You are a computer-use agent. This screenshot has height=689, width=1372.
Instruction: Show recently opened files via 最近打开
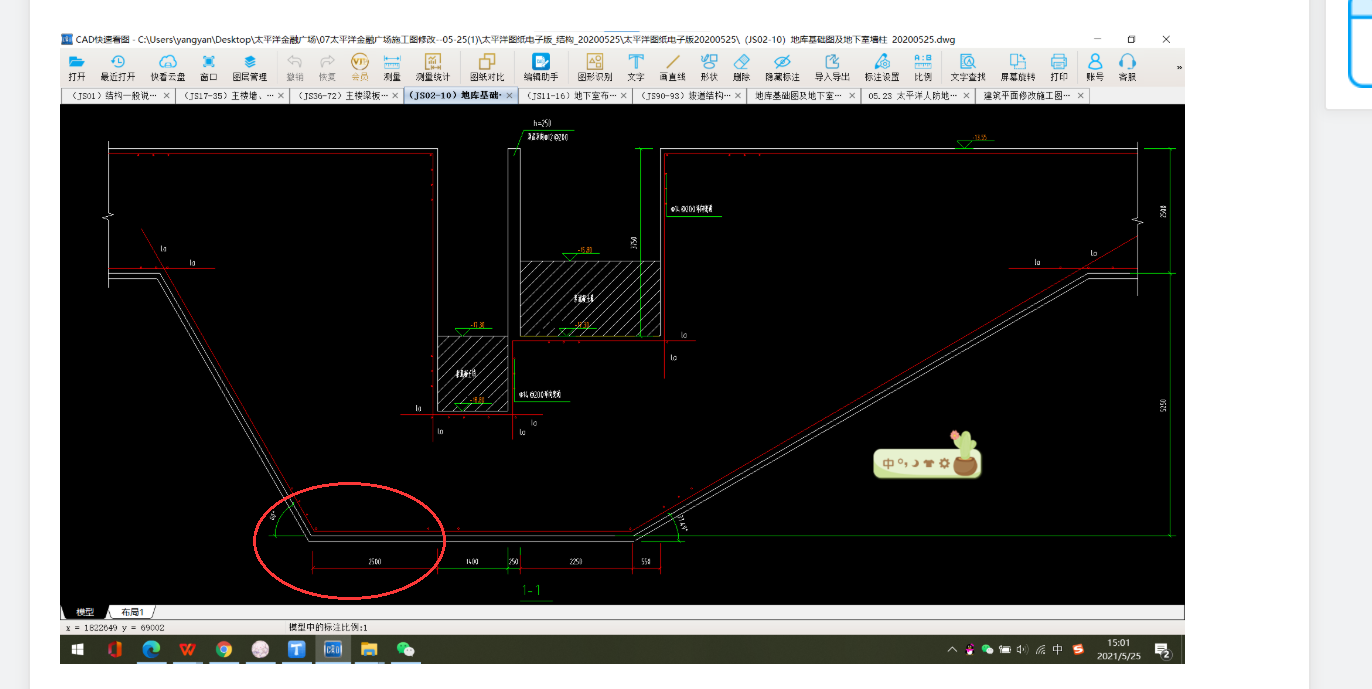pyautogui.click(x=118, y=67)
